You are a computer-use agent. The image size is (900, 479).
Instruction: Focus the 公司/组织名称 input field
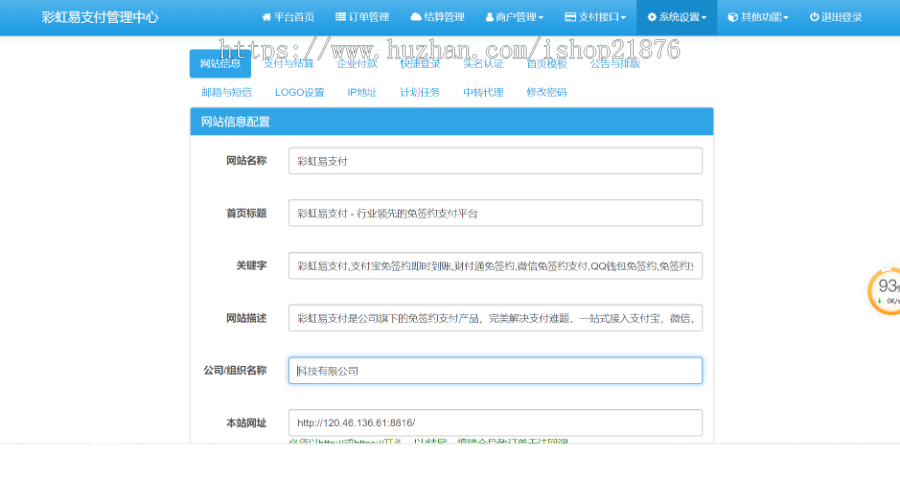[495, 371]
